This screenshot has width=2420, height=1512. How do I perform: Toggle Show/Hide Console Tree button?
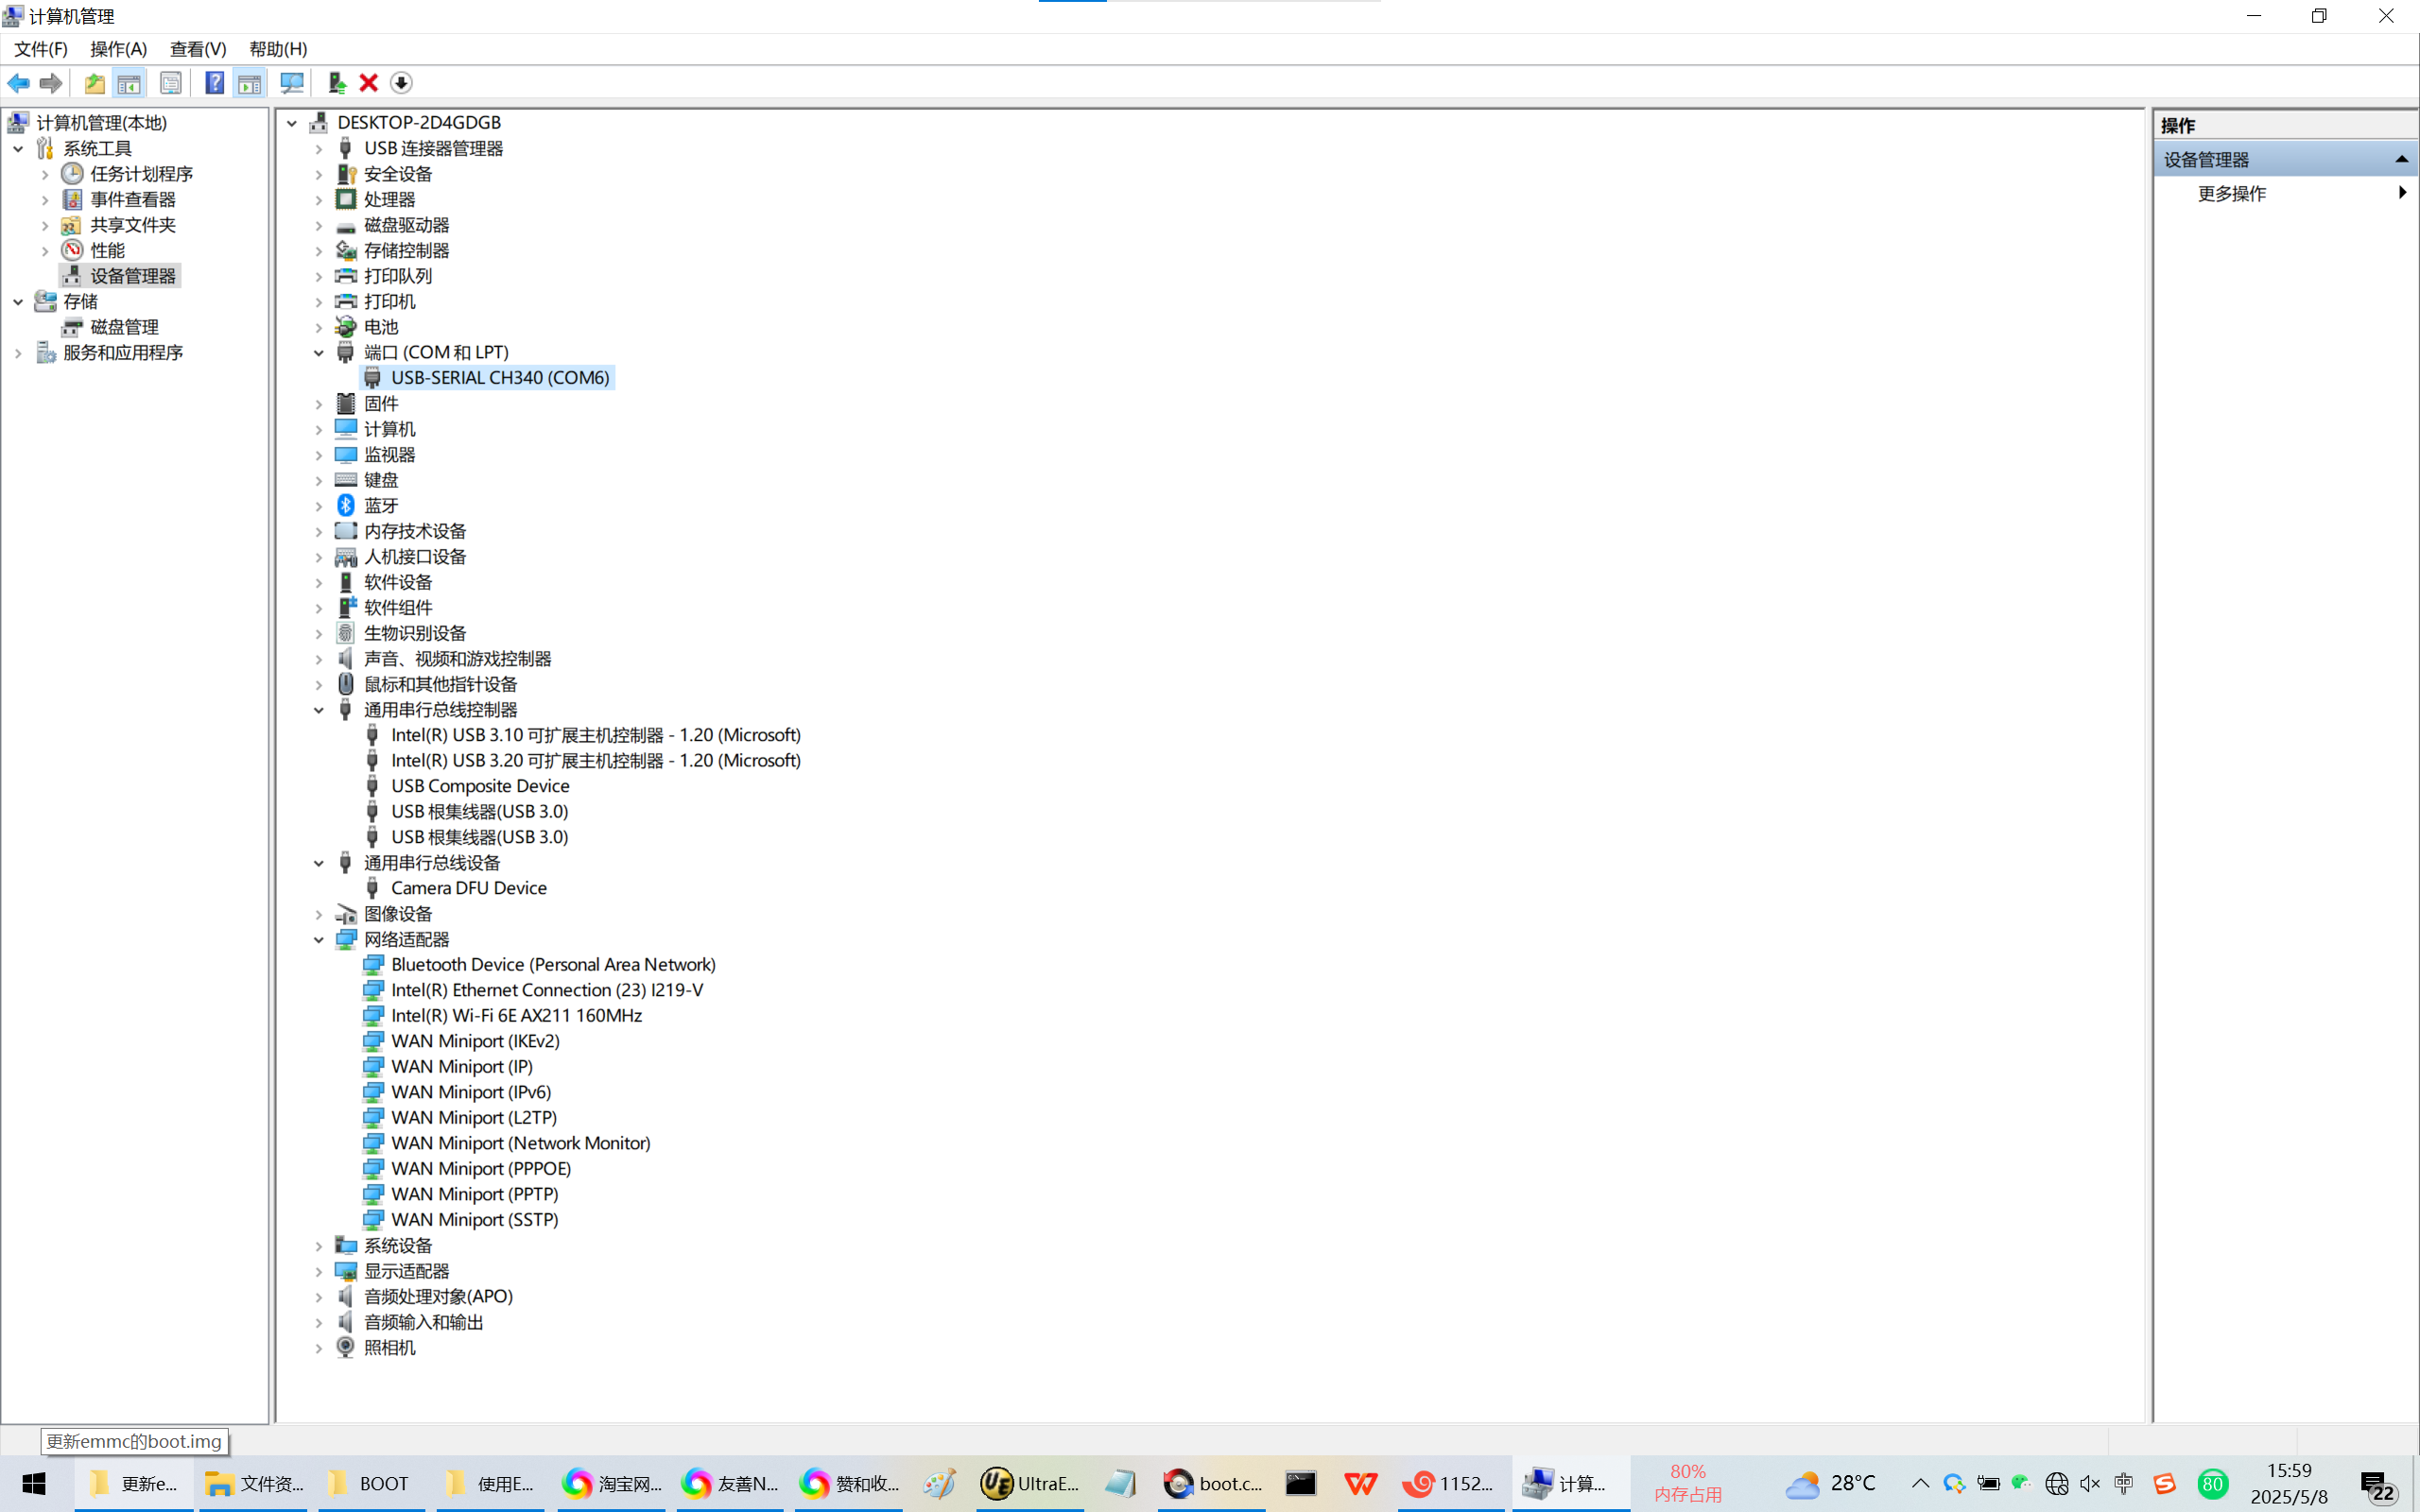pyautogui.click(x=129, y=83)
